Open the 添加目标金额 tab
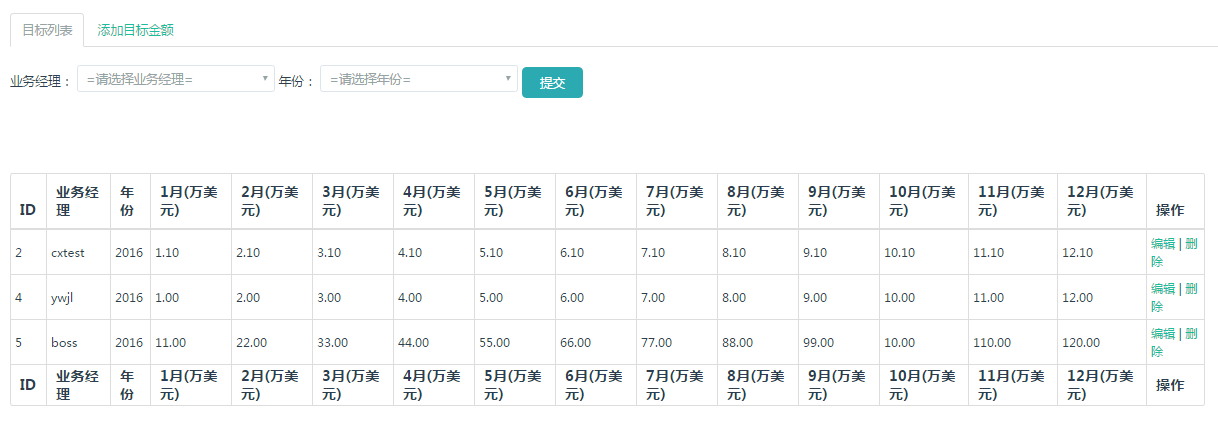Screen dimensions: 1218x423 pos(136,30)
